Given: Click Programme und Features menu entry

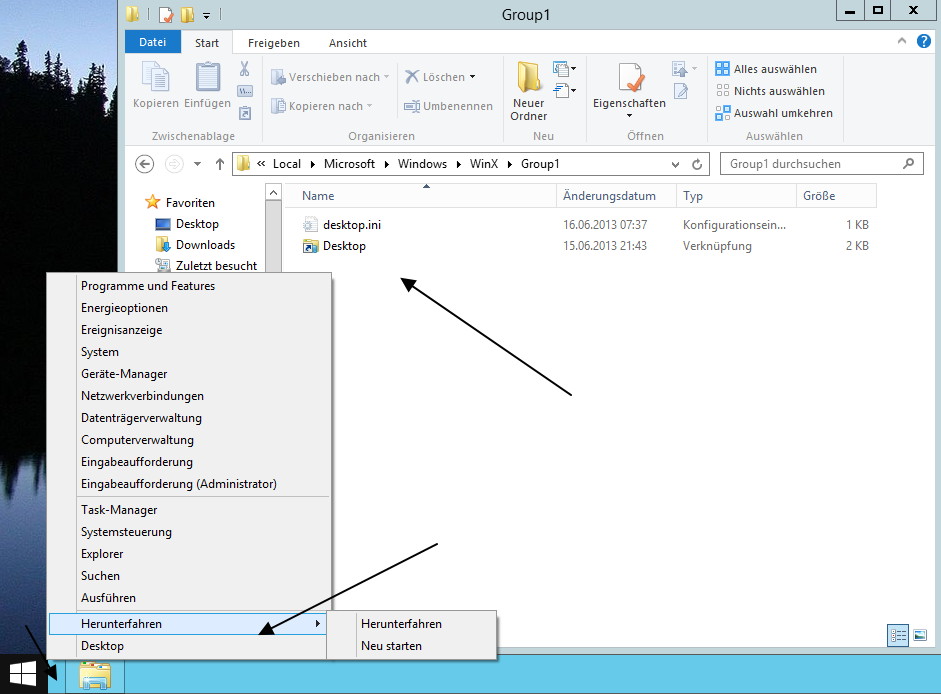Looking at the screenshot, I should (x=188, y=286).
